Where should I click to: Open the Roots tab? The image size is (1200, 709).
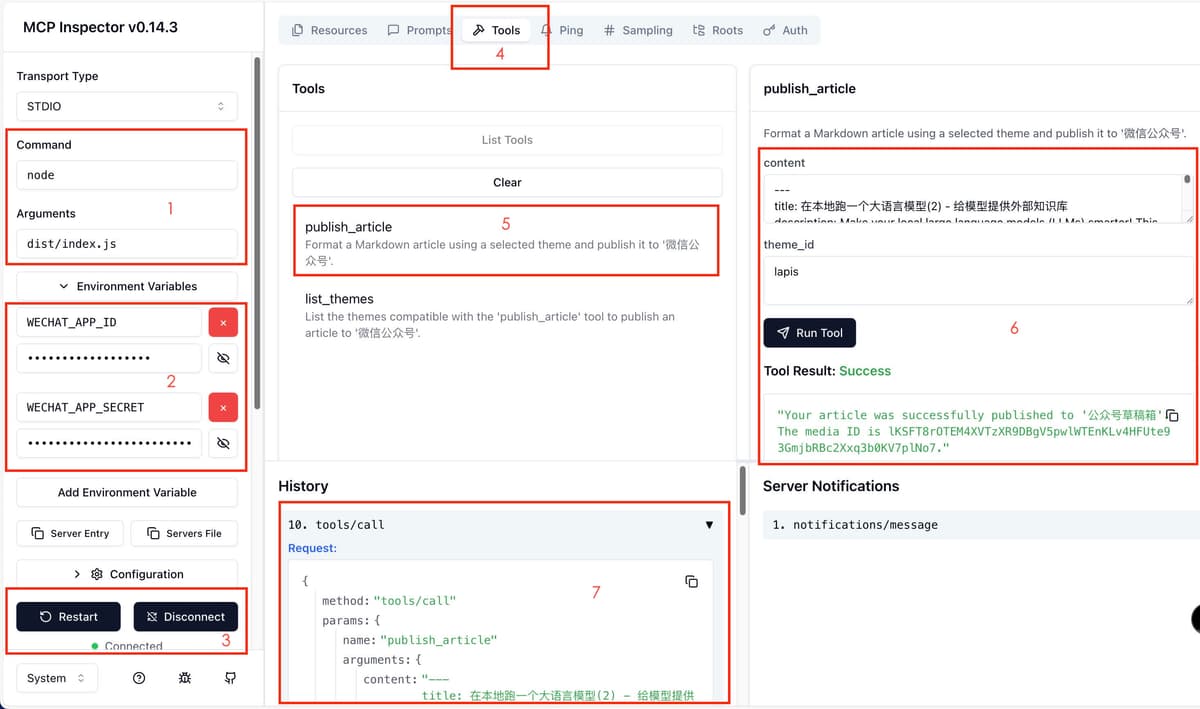[718, 30]
